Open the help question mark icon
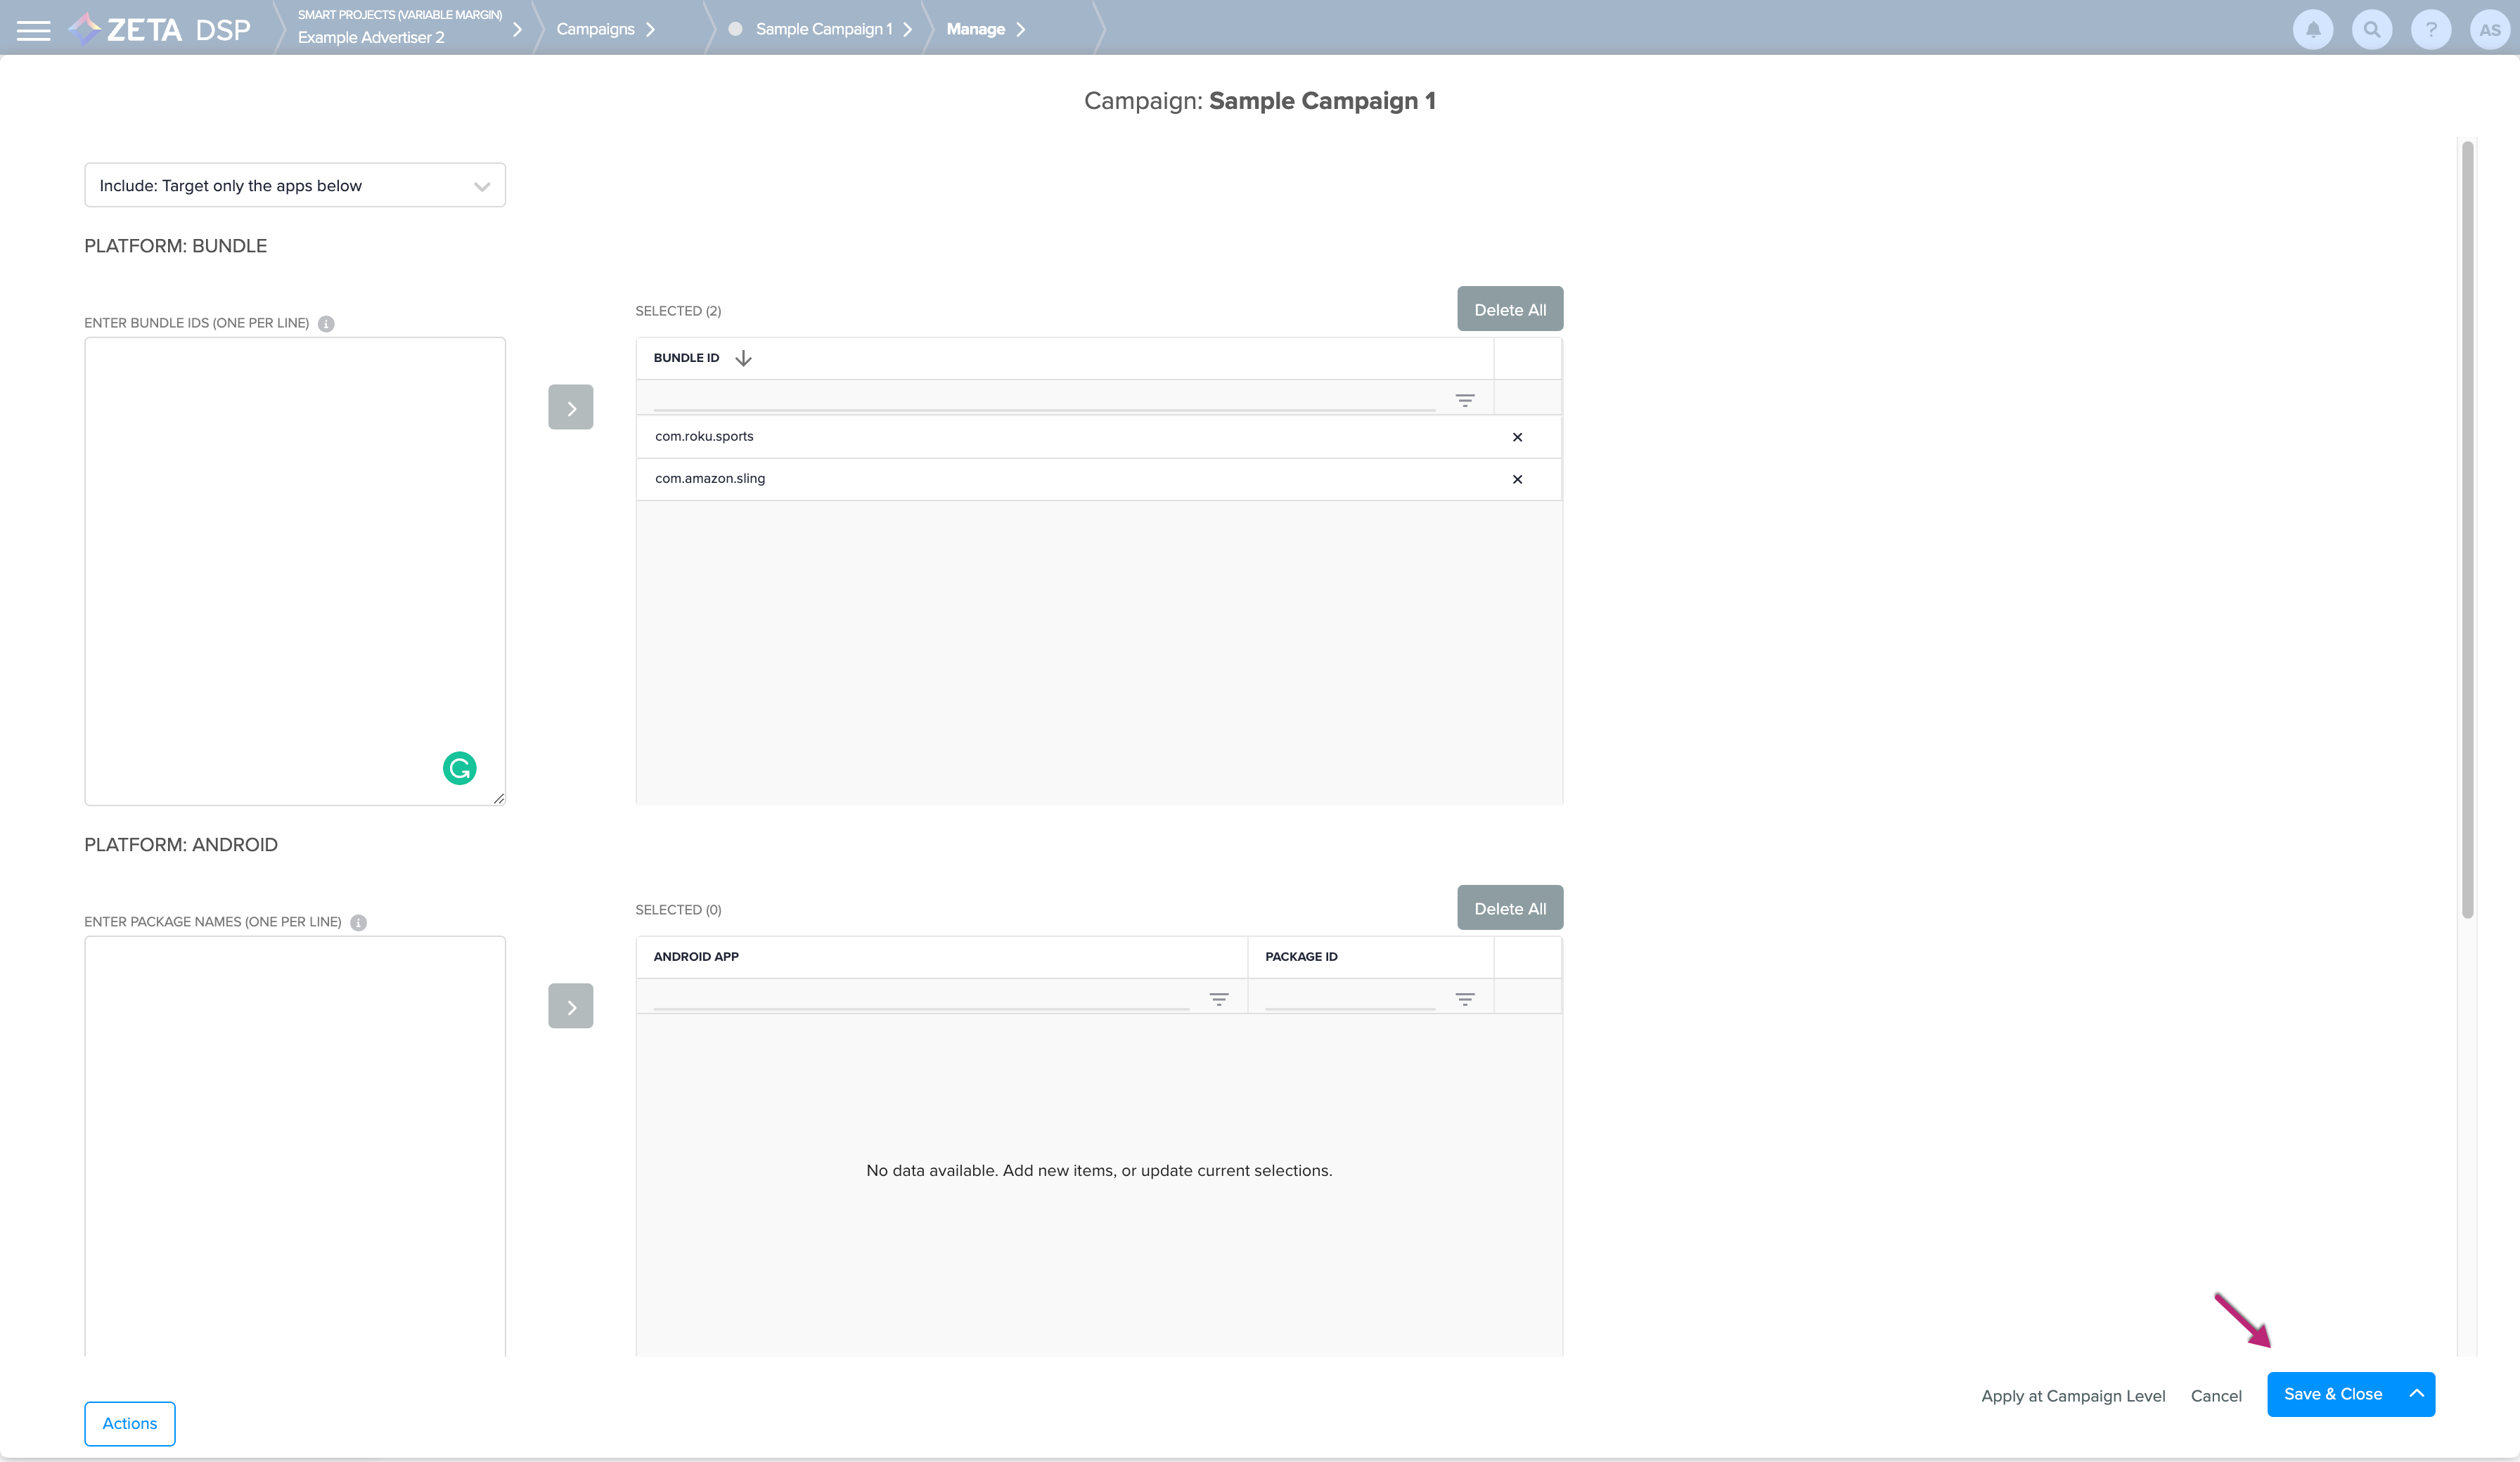The height and width of the screenshot is (1462, 2520). tap(2430, 30)
